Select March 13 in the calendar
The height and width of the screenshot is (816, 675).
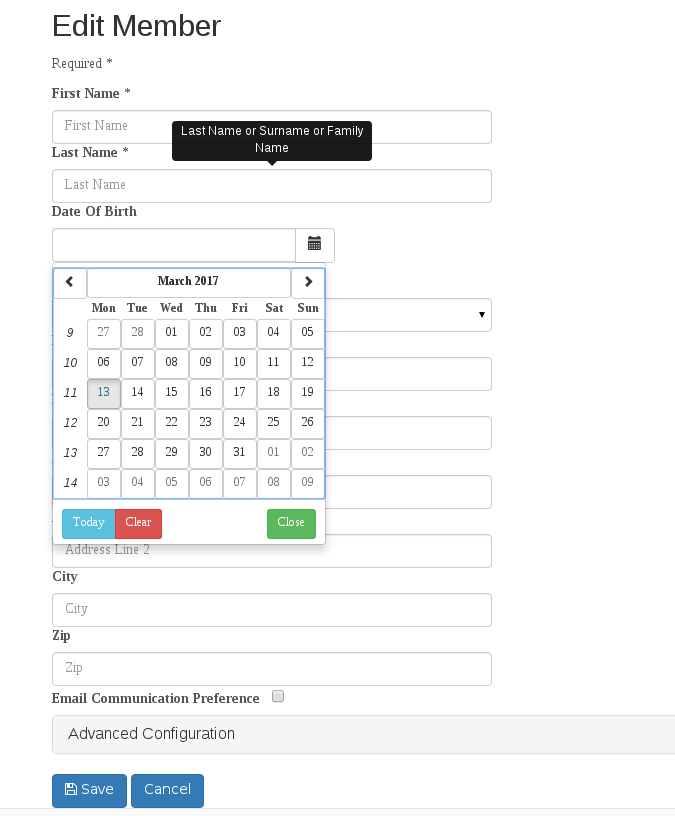(x=104, y=393)
